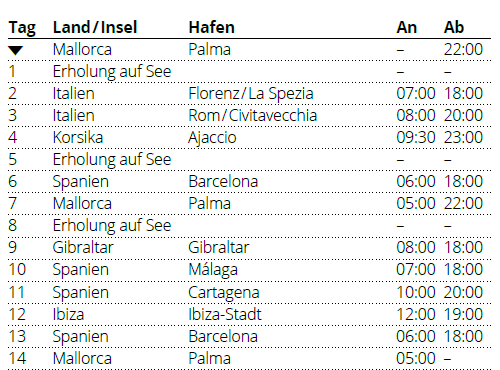500x370 pixels.
Task: Select the Tag column header
Action: point(22,28)
